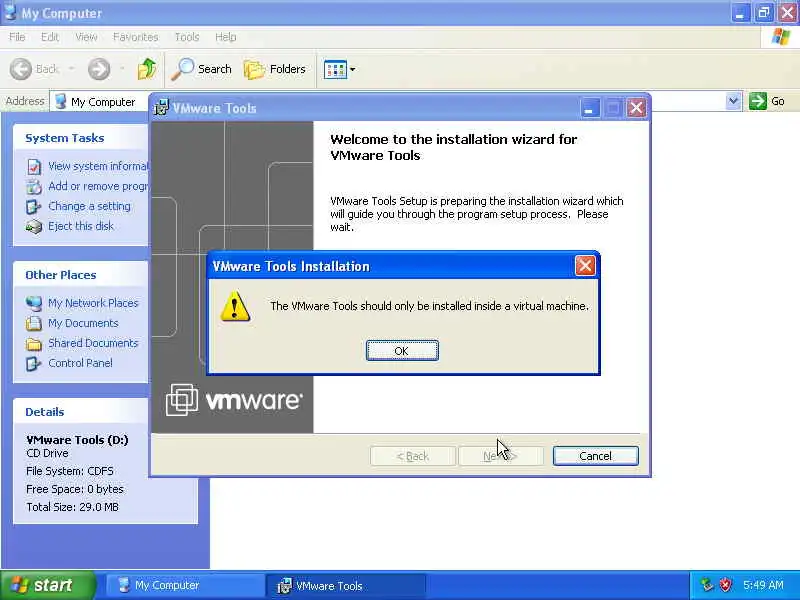The width and height of the screenshot is (800, 600).
Task: Go up one folder level
Action: coord(147,69)
